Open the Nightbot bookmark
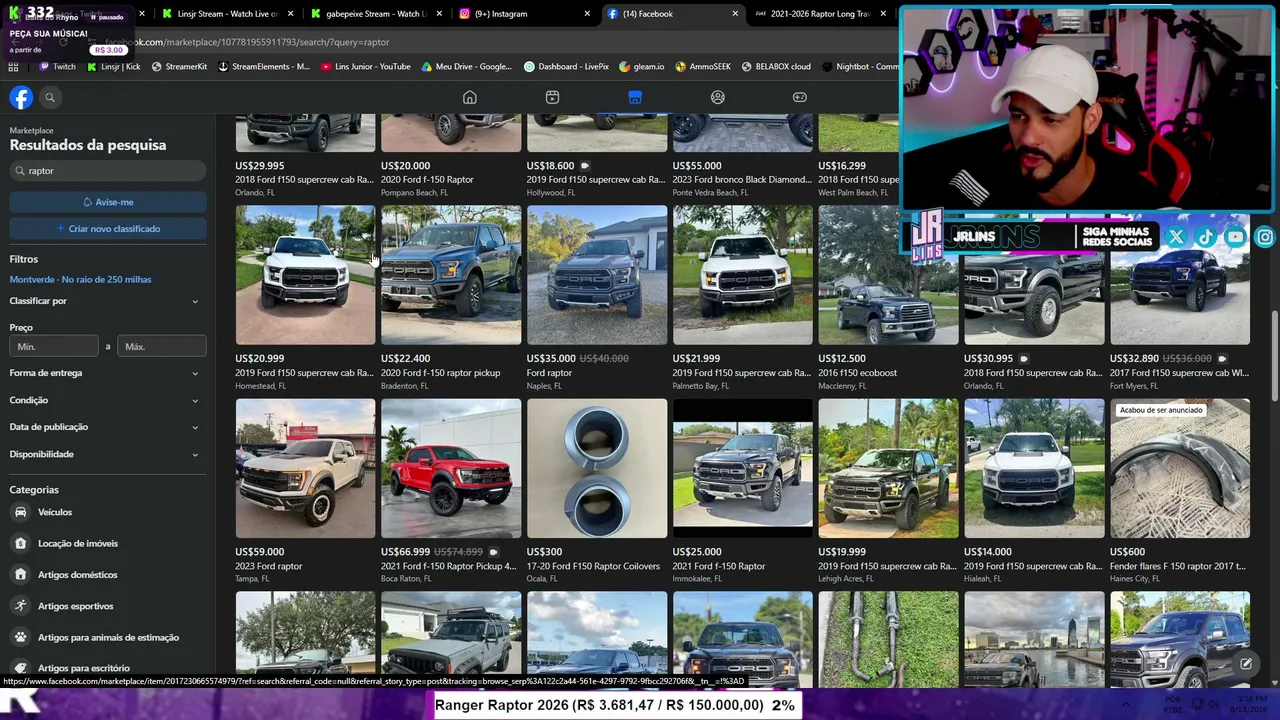 (860, 67)
